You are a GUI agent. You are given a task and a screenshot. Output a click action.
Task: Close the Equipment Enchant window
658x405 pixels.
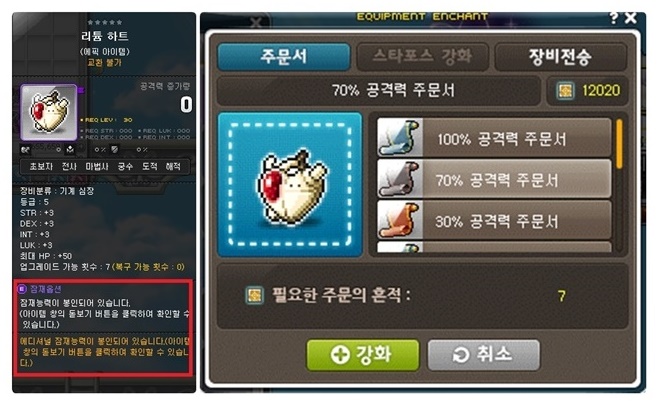coord(631,18)
